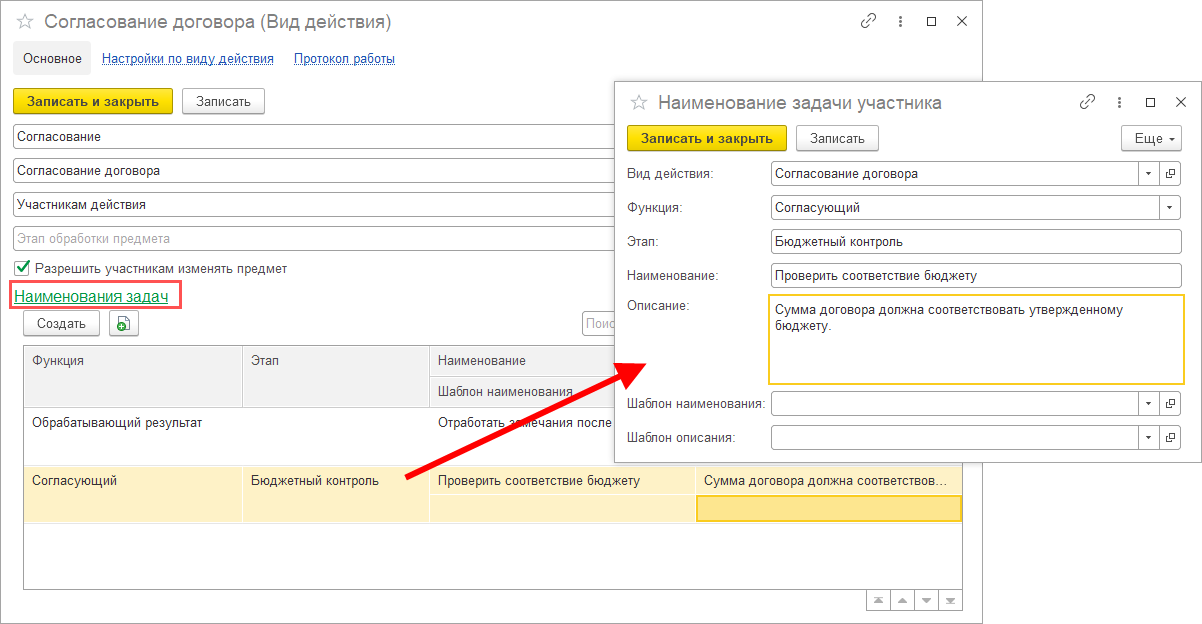This screenshot has height=624, width=1202.
Task: Switch to the Настройки по виду действия tab
Action: click(188, 59)
